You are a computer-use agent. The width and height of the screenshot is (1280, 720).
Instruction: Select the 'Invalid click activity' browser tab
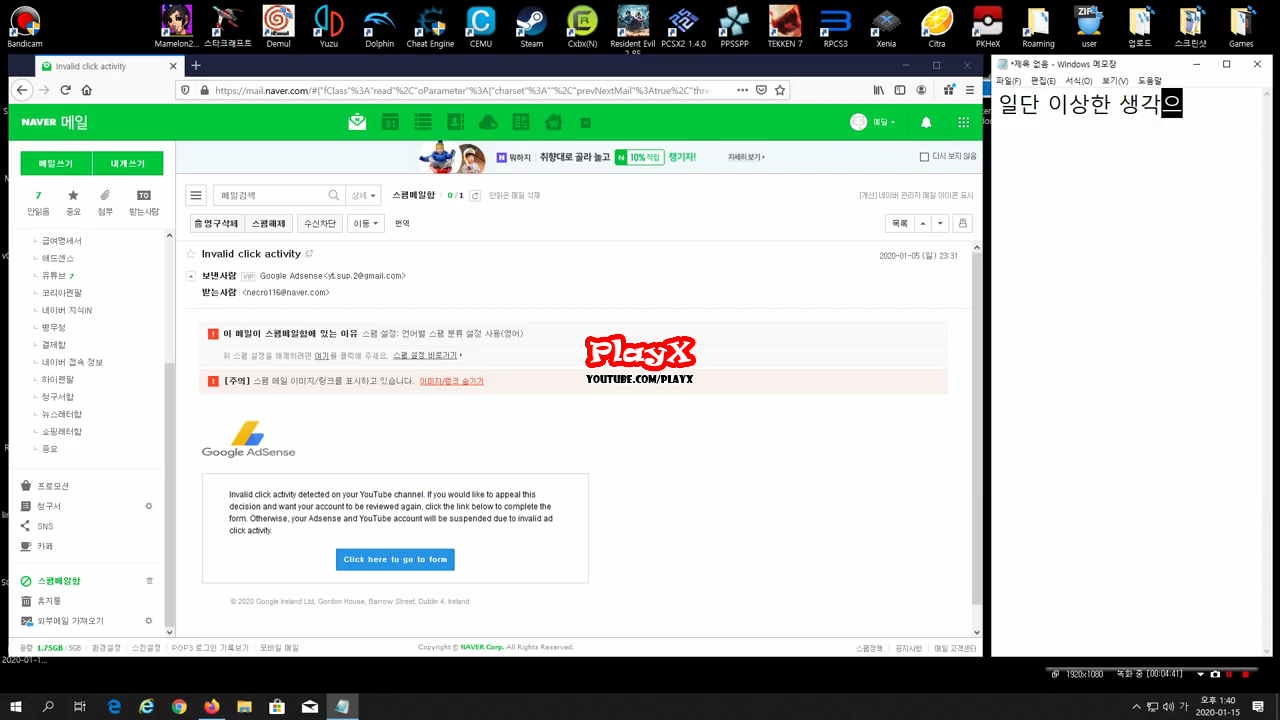108,66
